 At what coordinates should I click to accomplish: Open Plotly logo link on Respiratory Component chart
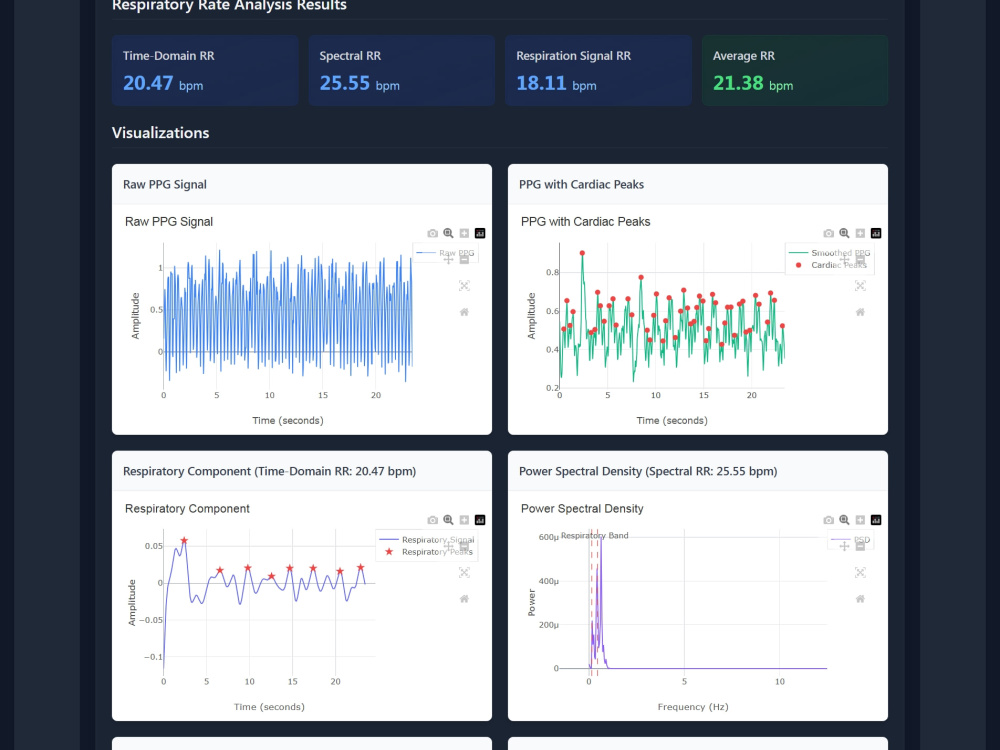[x=480, y=520]
